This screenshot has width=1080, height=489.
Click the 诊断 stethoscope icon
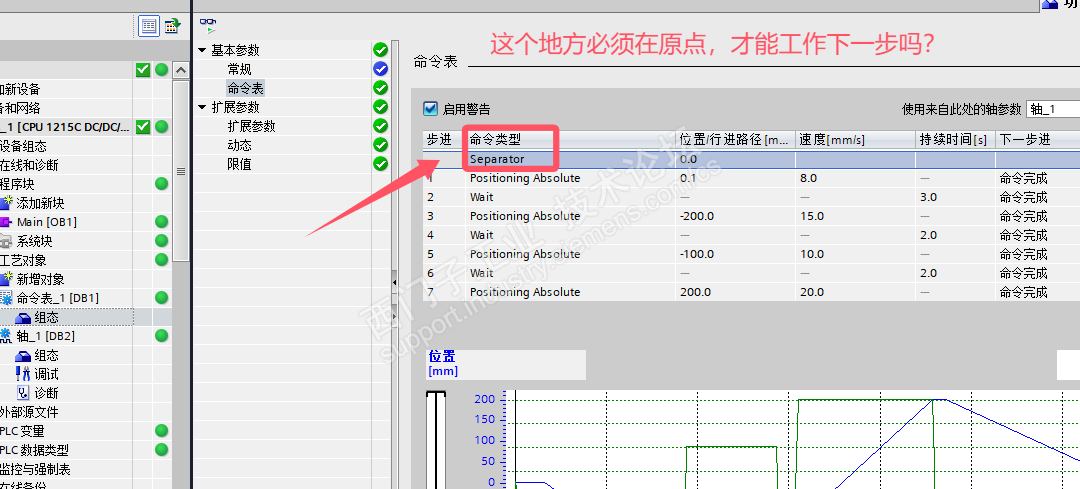tap(23, 393)
